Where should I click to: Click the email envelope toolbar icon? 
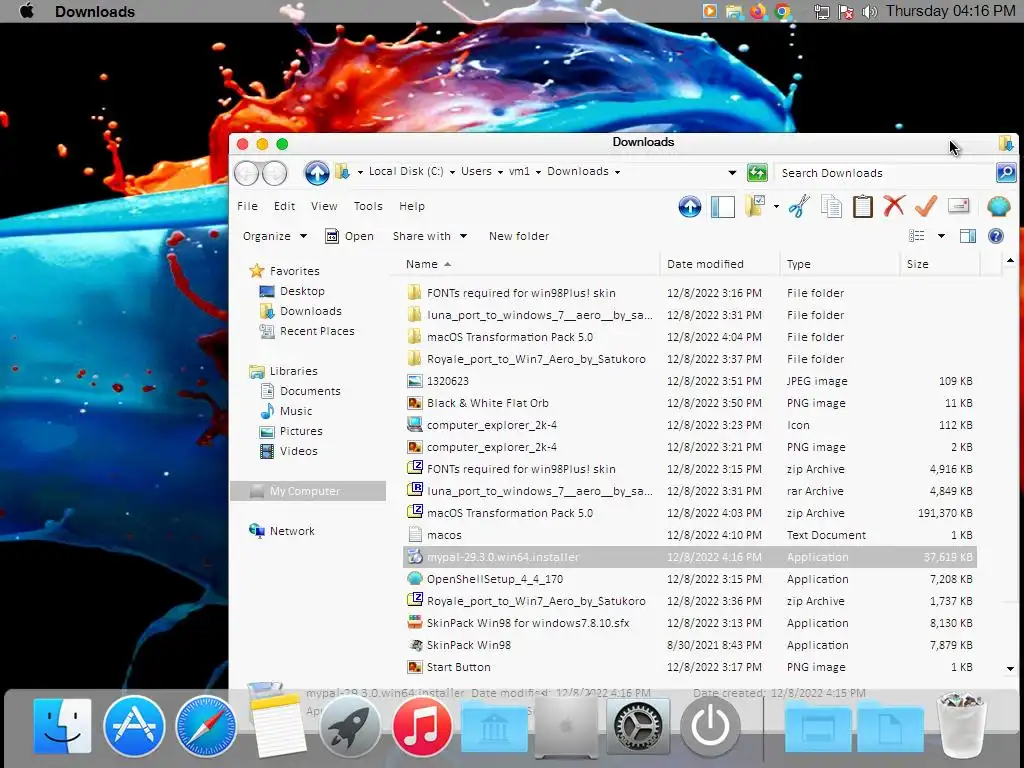point(959,206)
